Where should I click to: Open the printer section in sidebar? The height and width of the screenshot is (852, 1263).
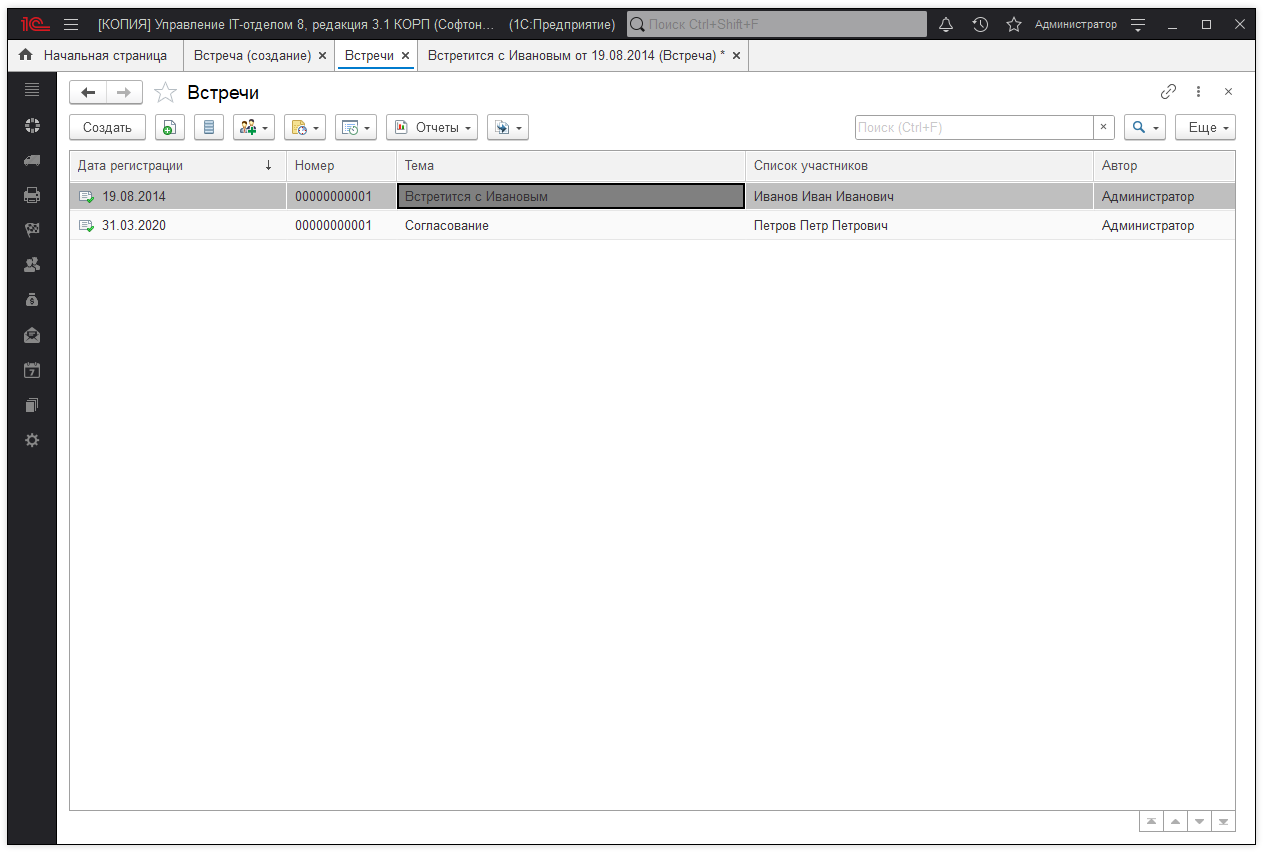click(x=32, y=195)
